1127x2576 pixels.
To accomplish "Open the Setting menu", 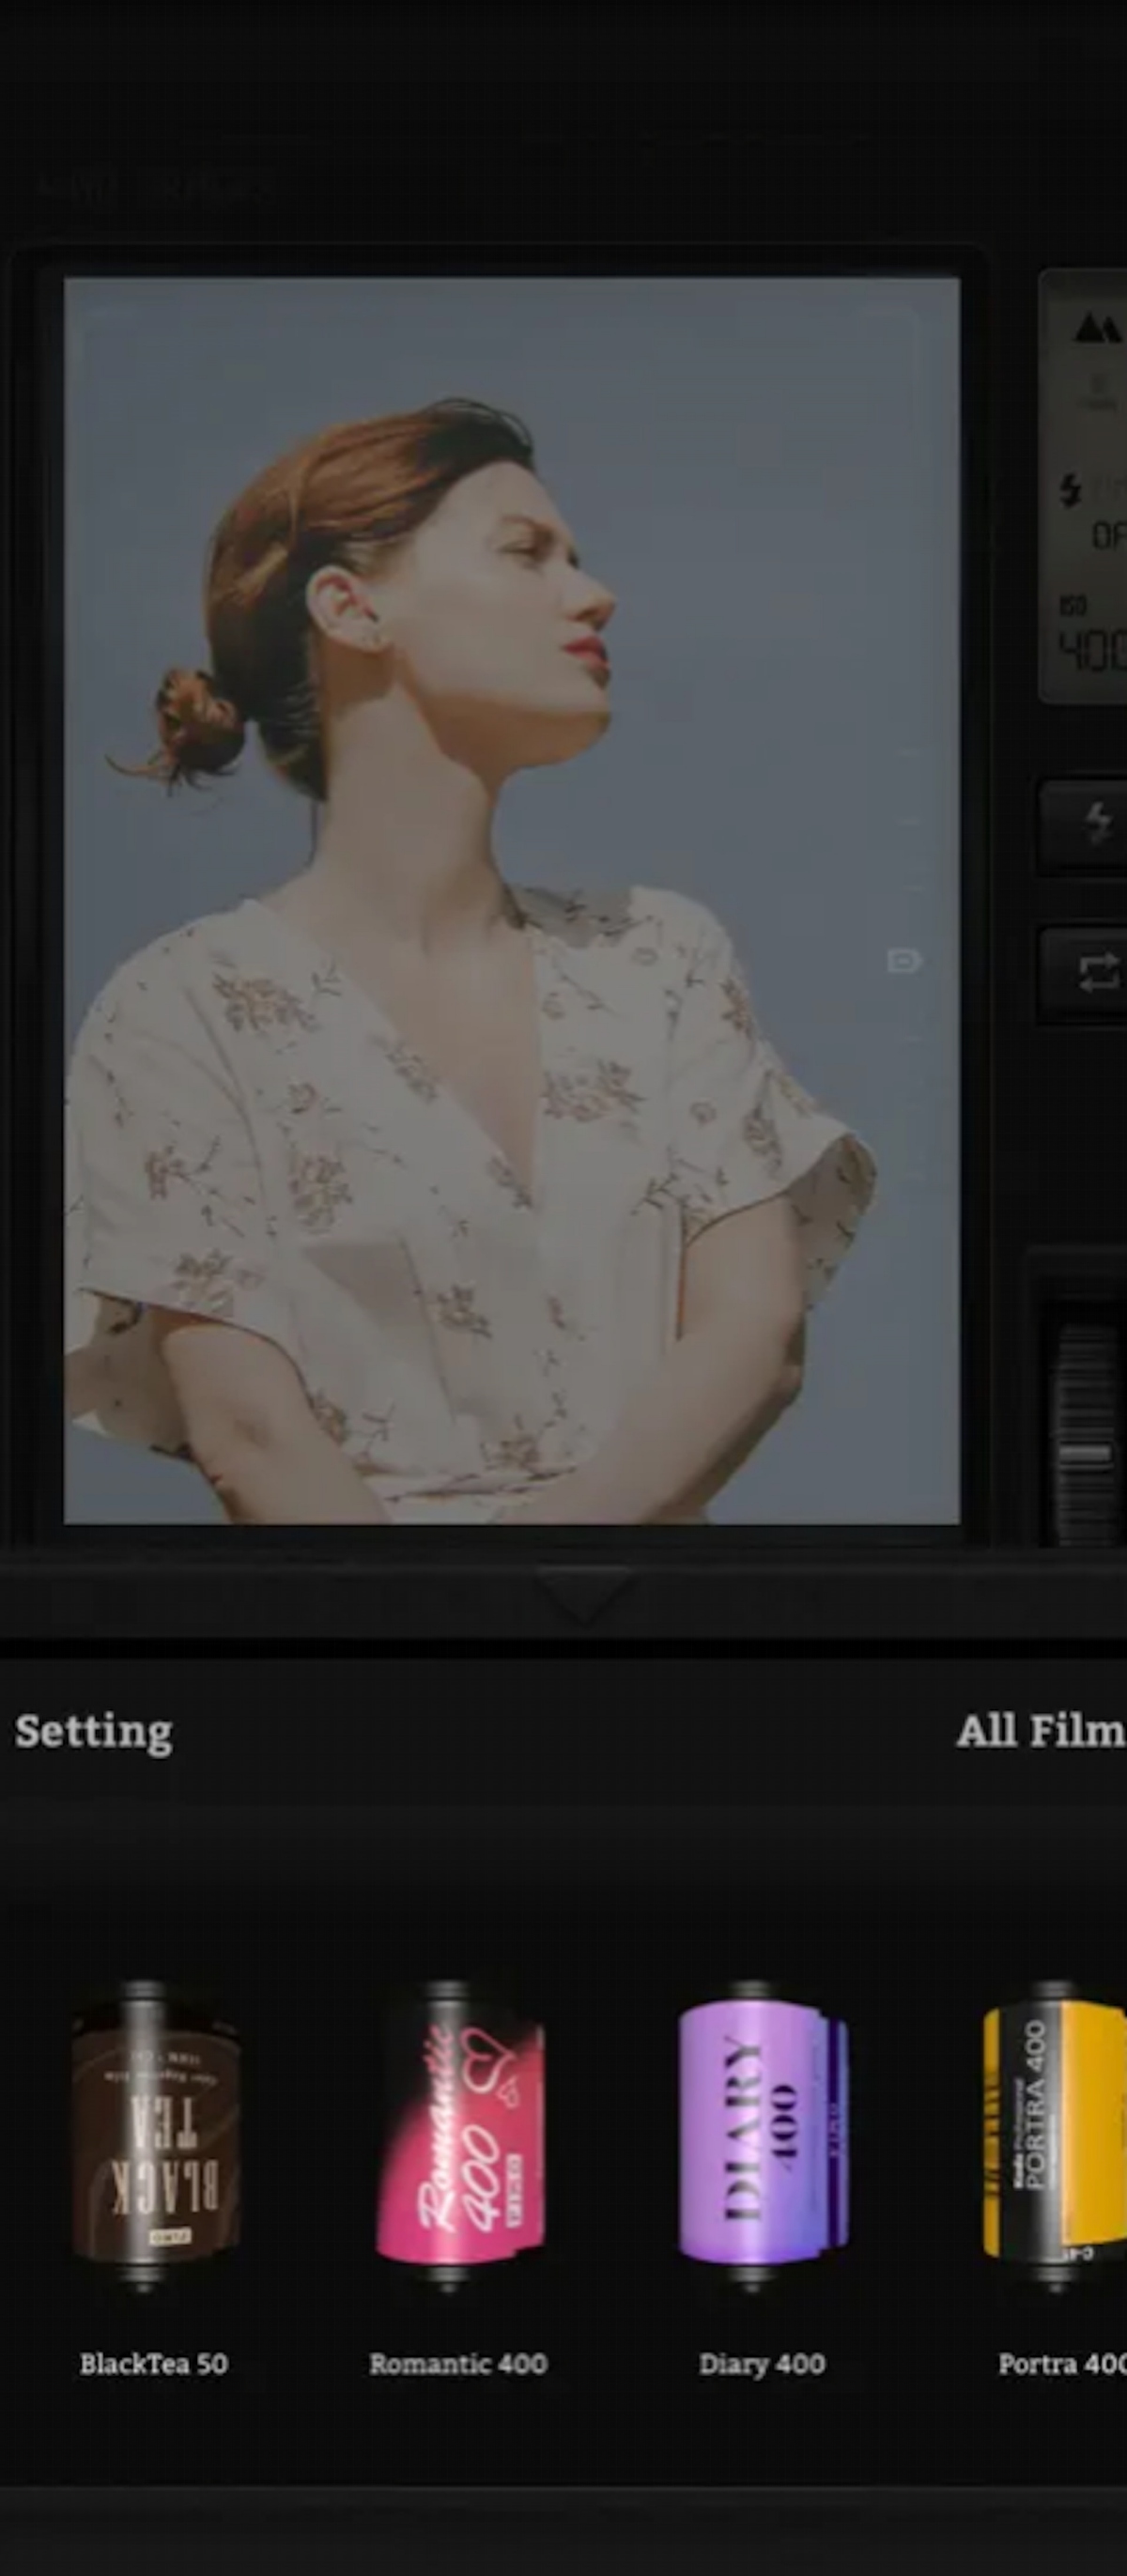I will 94,1732.
